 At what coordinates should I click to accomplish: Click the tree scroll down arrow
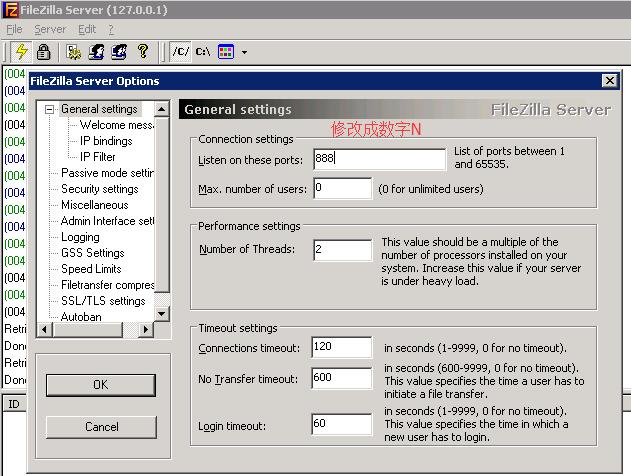pos(162,313)
